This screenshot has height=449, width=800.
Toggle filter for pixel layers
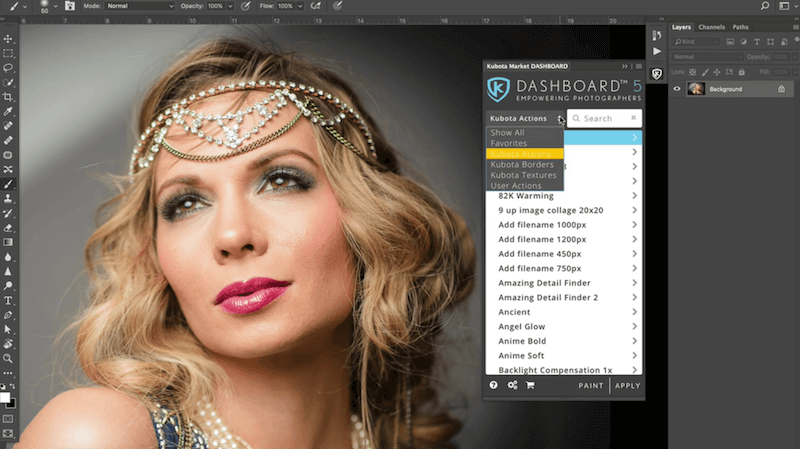coord(730,42)
